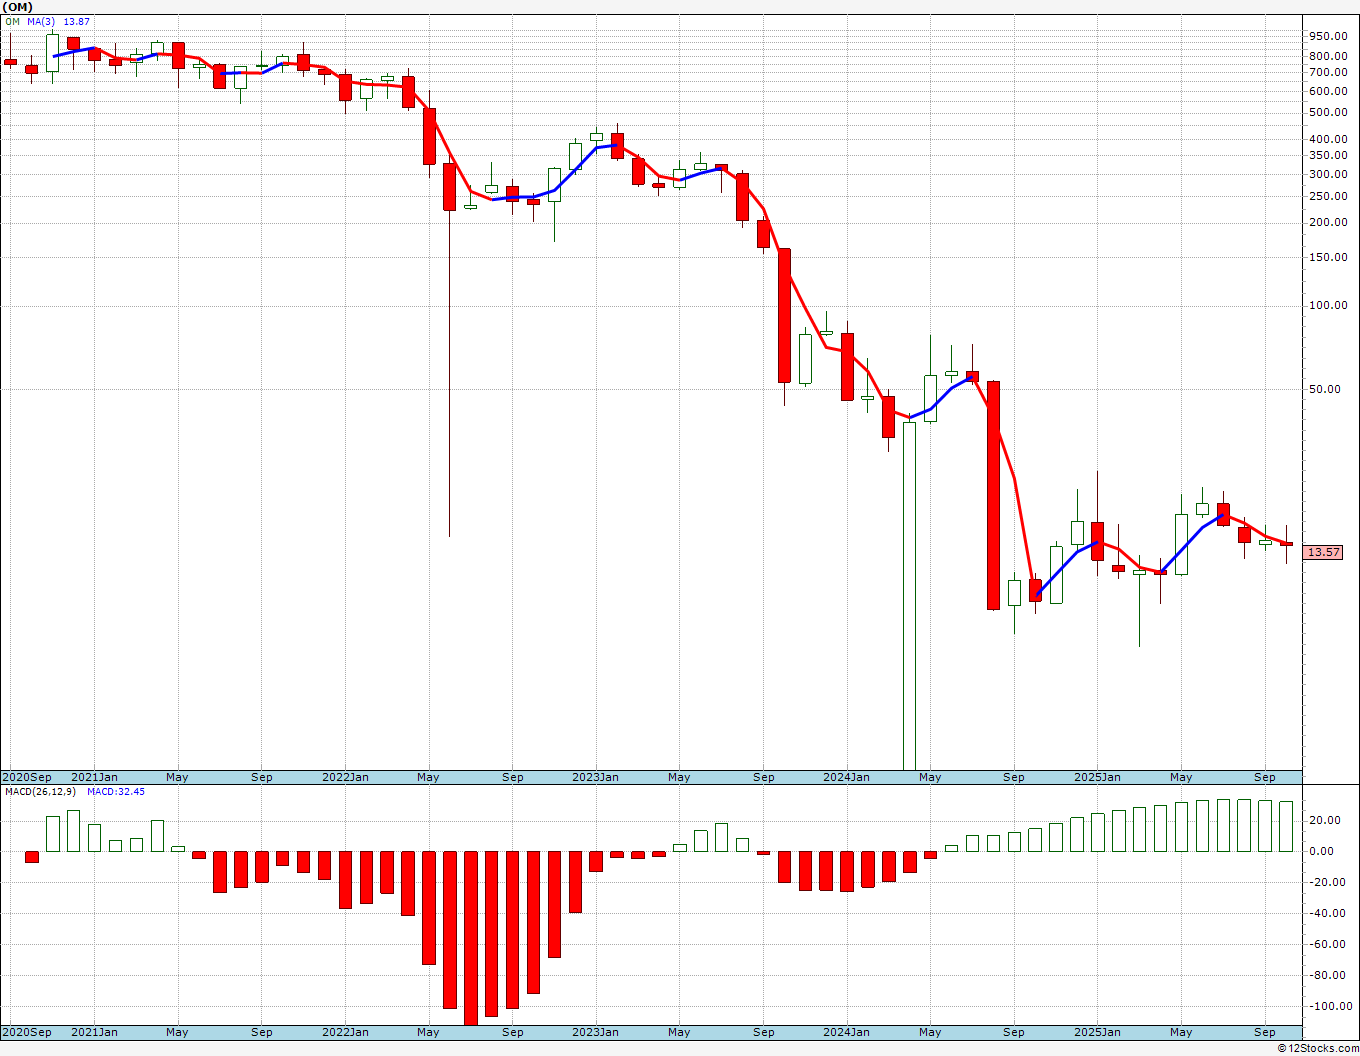Click 2024Jan on the MACD panel date axis

tap(846, 1032)
